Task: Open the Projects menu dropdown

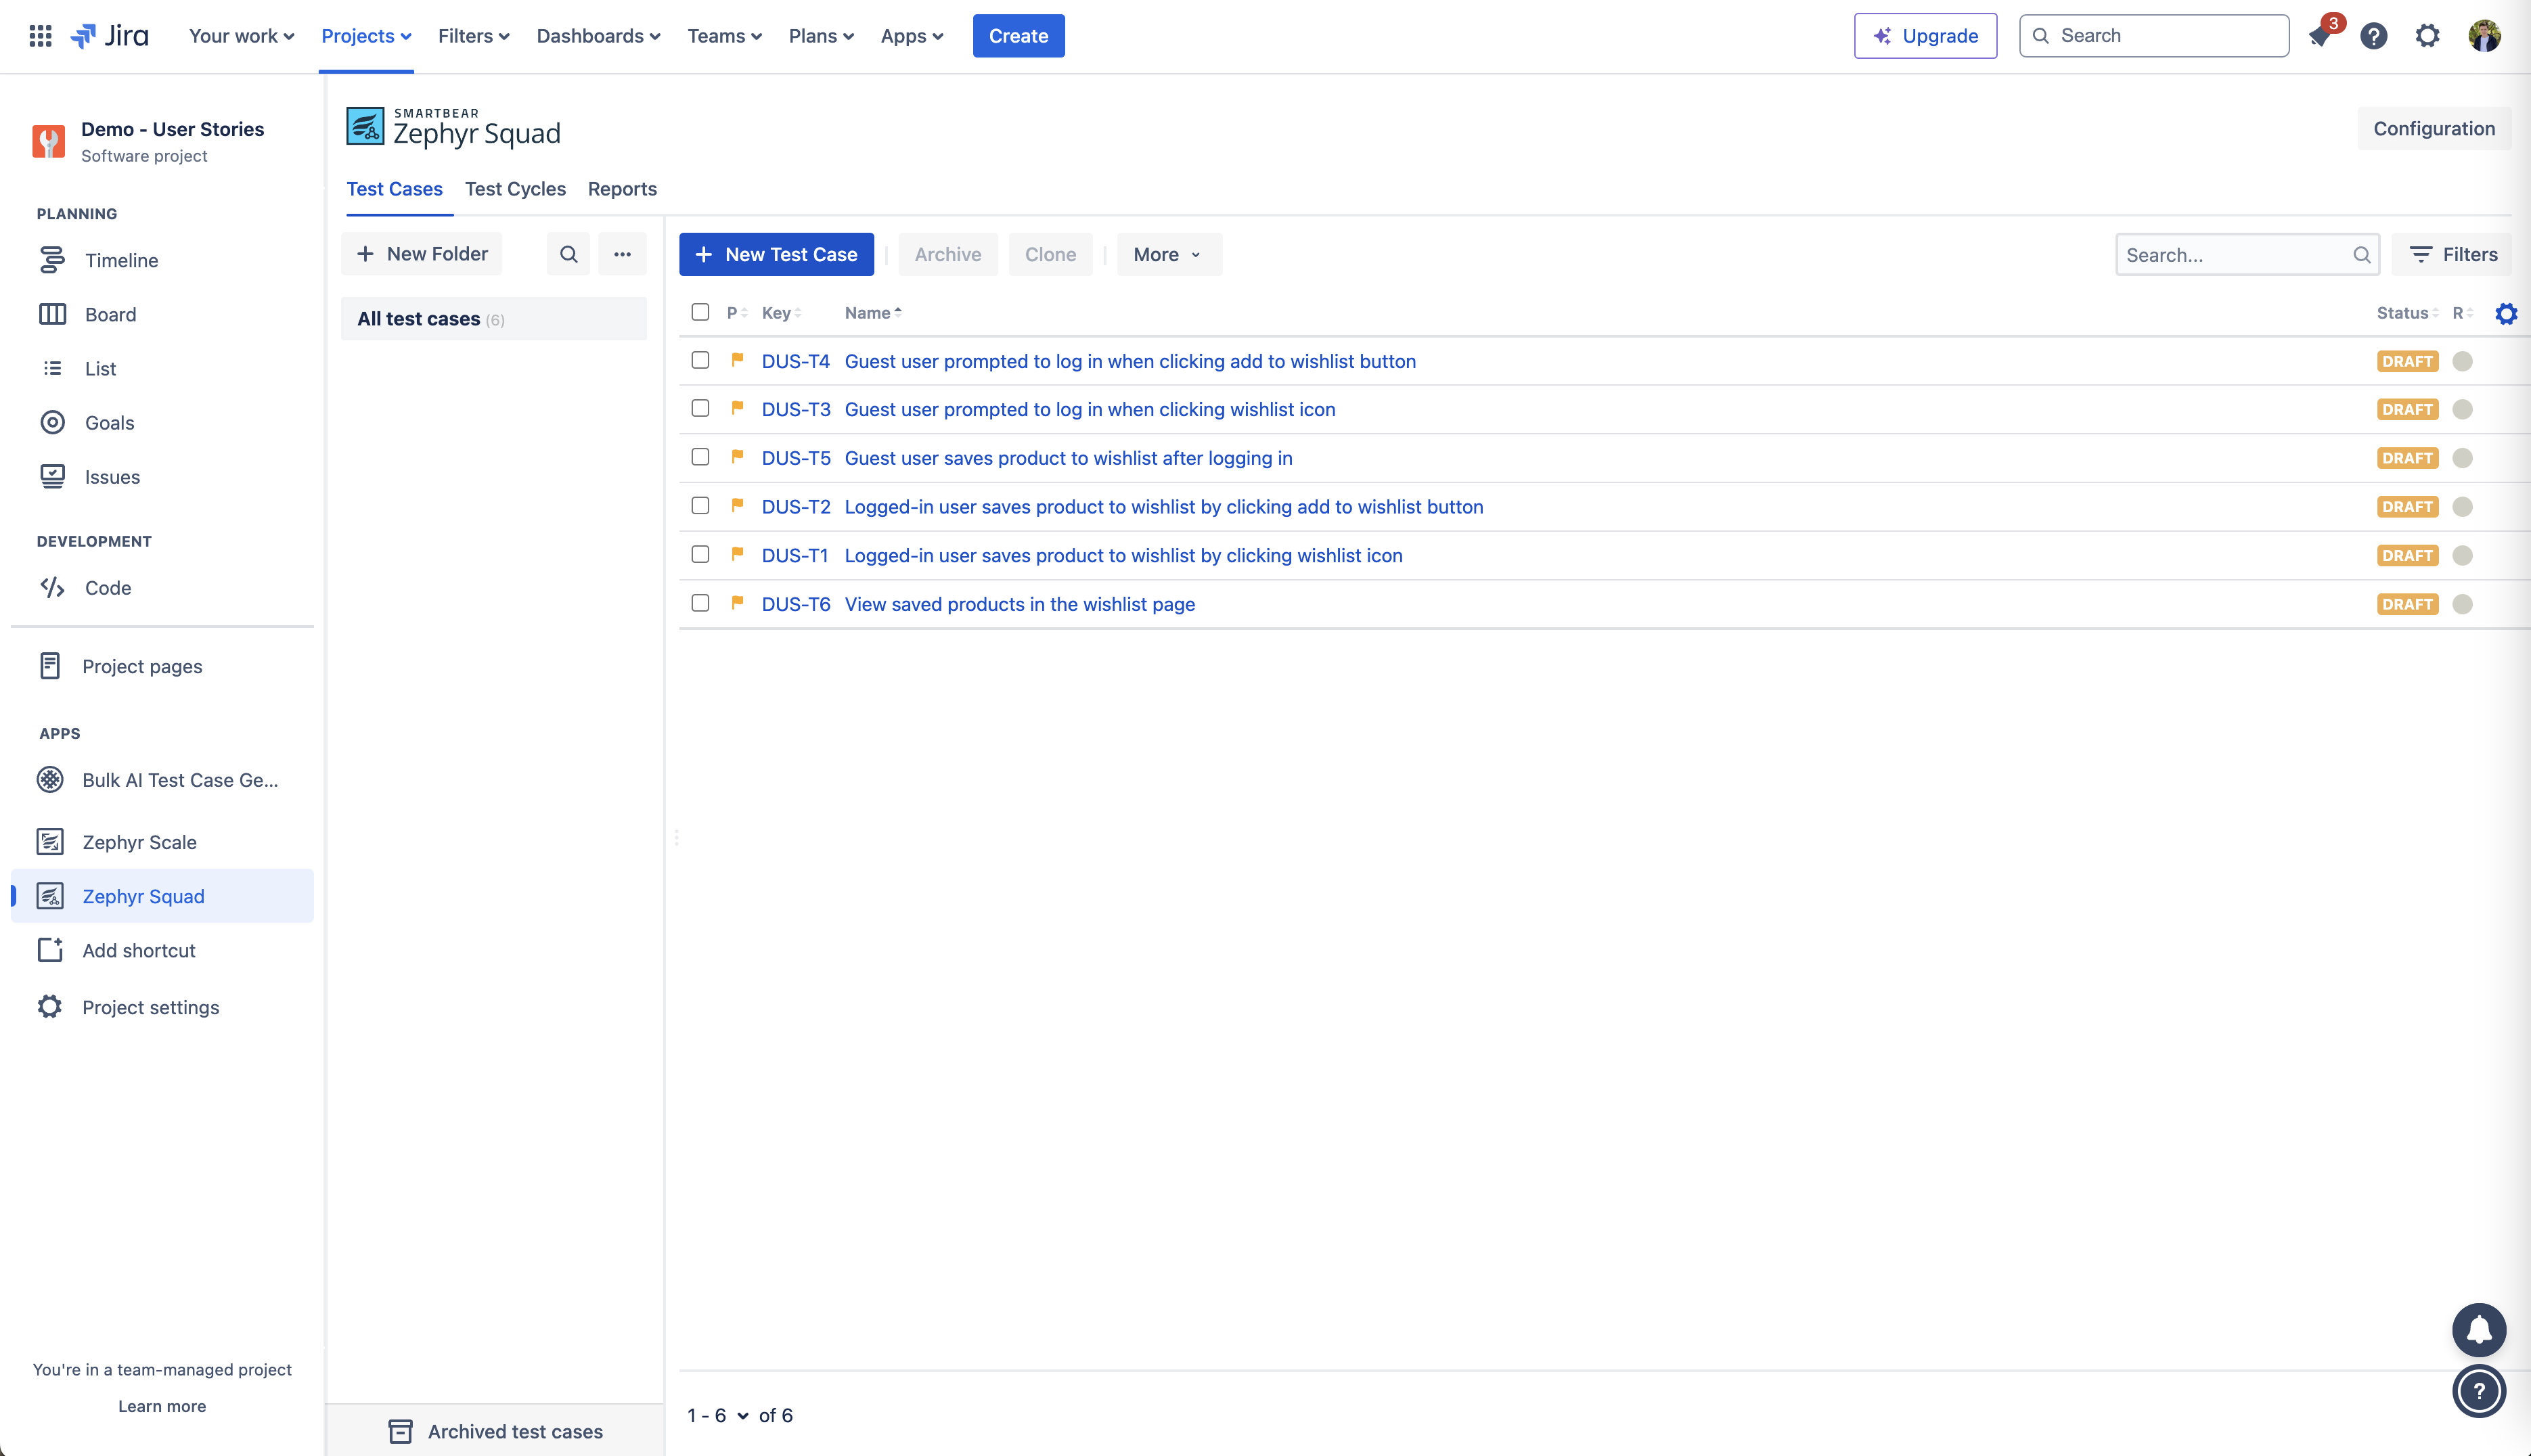Action: (366, 35)
